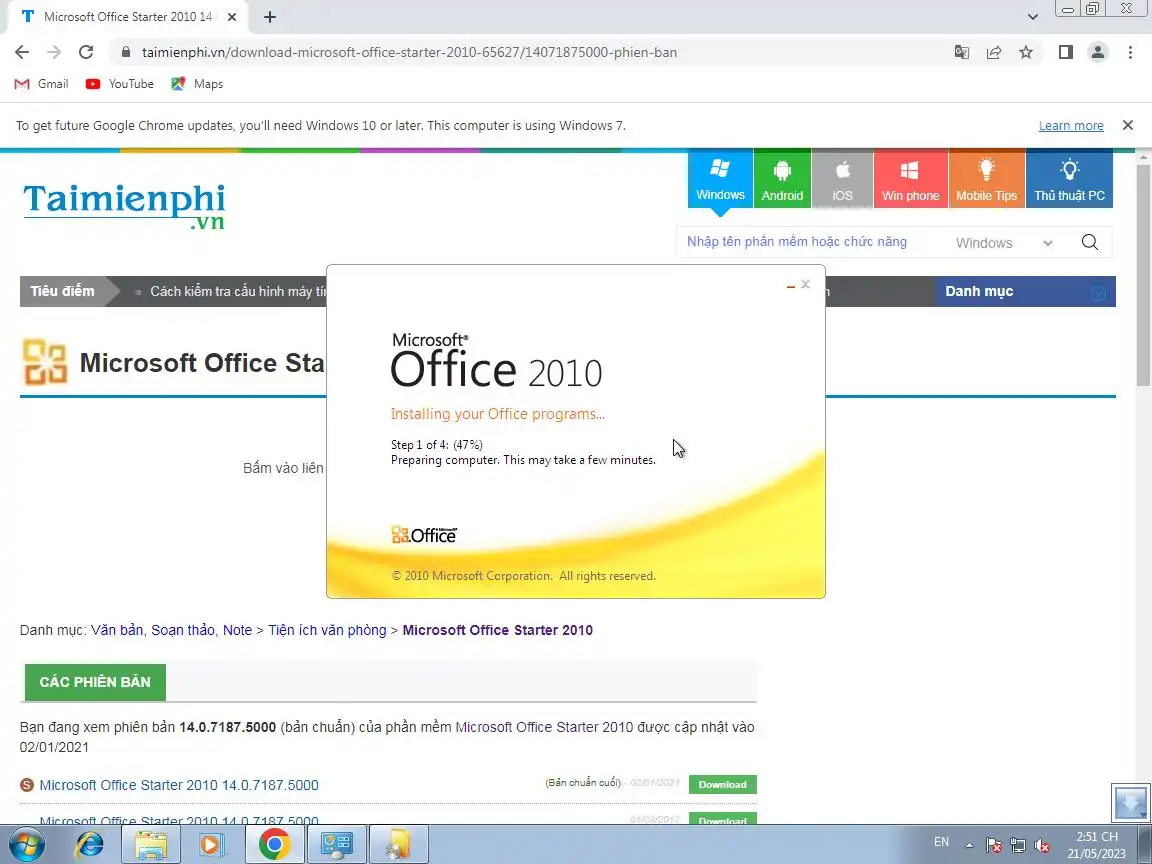1152x864 pixels.
Task: Dismiss the Chrome updates notification bar
Action: point(1128,125)
